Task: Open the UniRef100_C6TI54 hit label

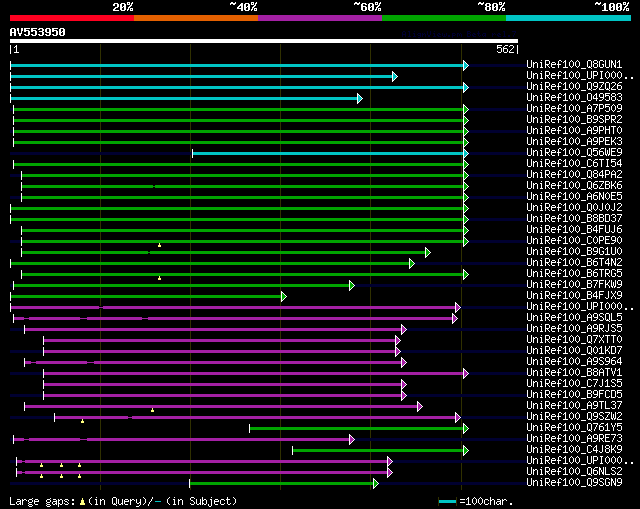Action: click(574, 164)
